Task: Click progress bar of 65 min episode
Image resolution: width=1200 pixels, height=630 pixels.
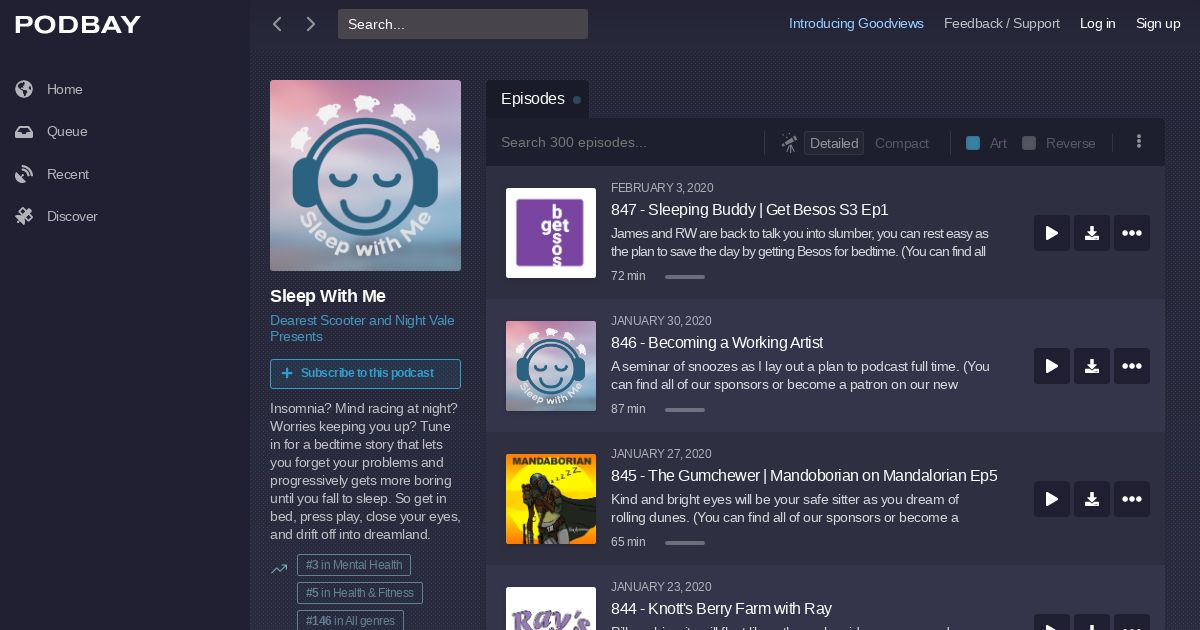Action: [685, 543]
